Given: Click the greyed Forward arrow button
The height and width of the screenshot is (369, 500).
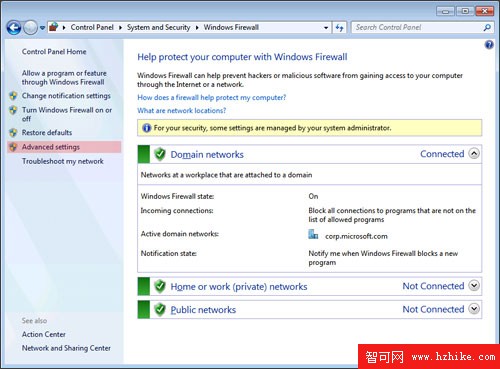Looking at the screenshot, I should 31,28.
